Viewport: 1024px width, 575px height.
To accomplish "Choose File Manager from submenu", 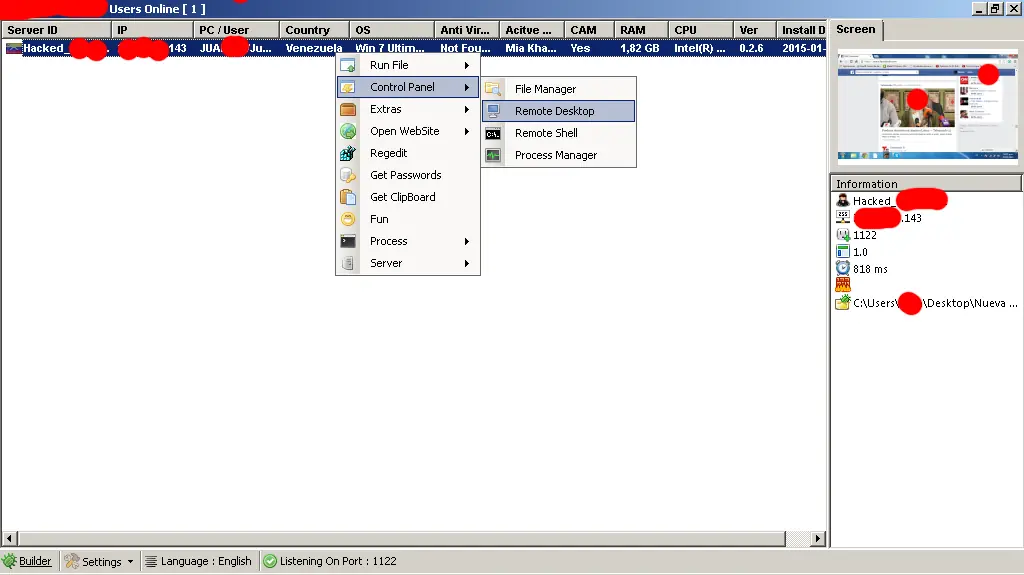I will pyautogui.click(x=558, y=89).
